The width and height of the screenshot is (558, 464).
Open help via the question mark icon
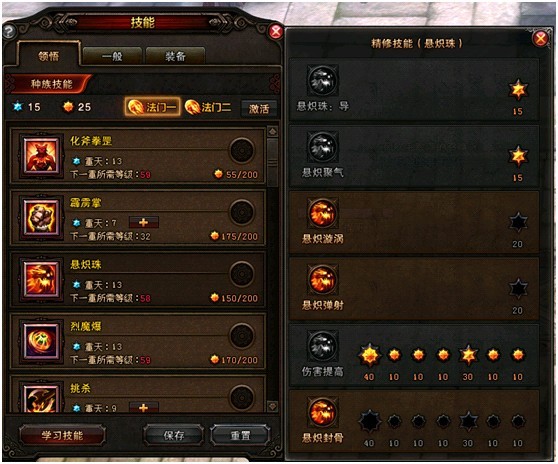pyautogui.click(x=9, y=32)
